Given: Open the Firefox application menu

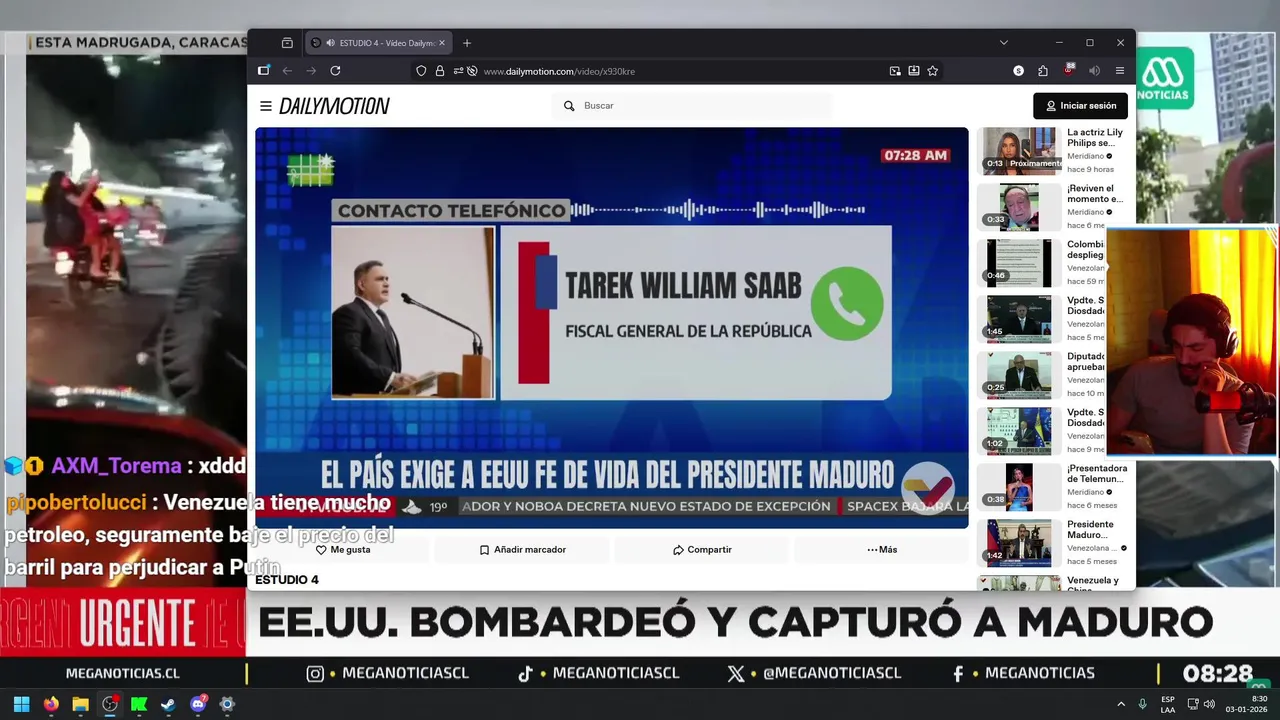Looking at the screenshot, I should [x=1120, y=71].
